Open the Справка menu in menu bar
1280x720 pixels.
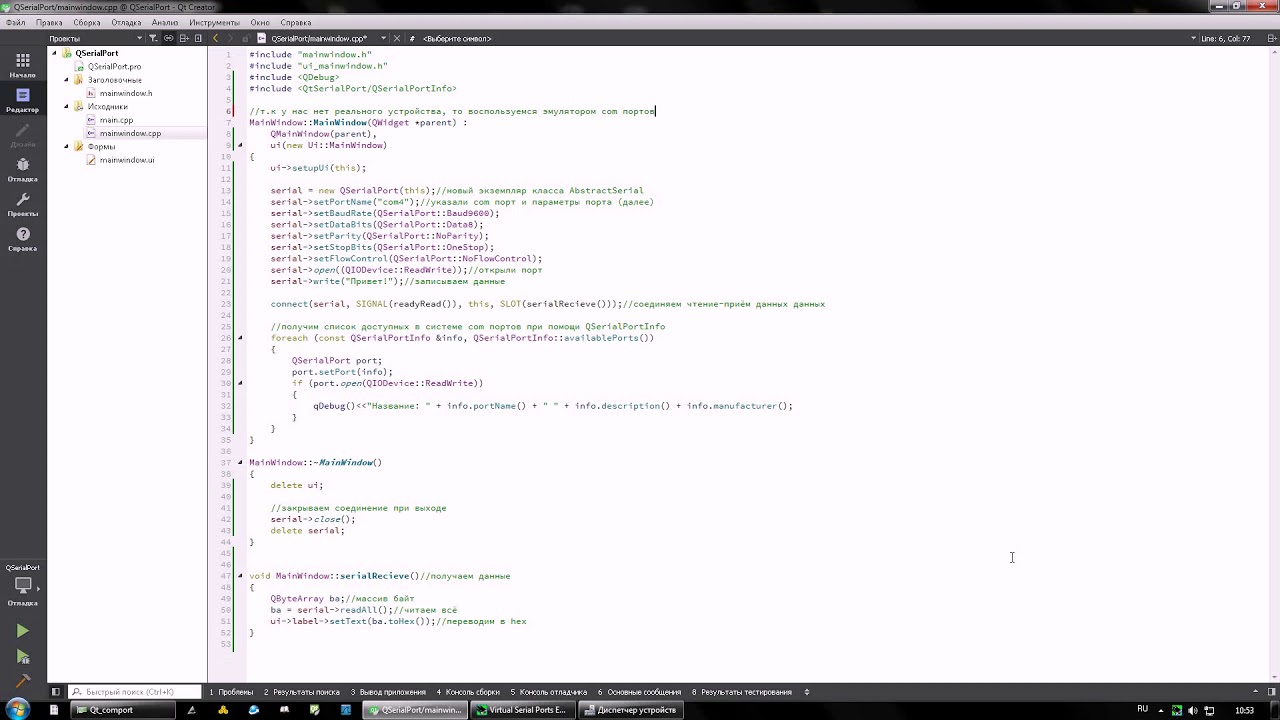[x=296, y=22]
